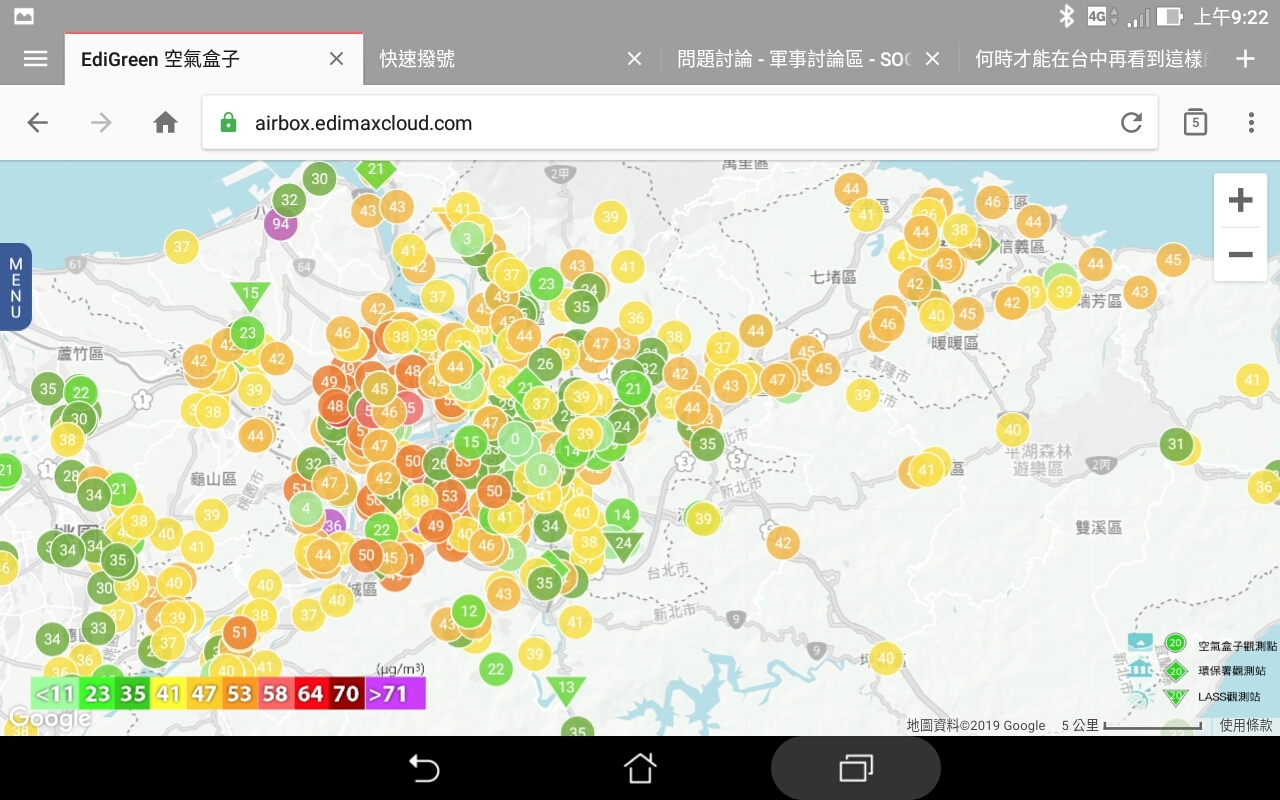Zoom out of the map
1280x800 pixels.
(1240, 255)
